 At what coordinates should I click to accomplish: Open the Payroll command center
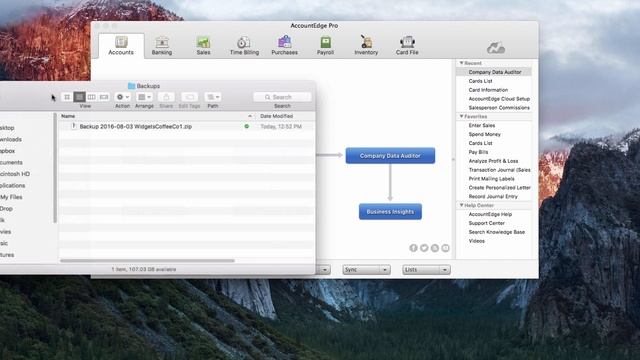pyautogui.click(x=325, y=45)
